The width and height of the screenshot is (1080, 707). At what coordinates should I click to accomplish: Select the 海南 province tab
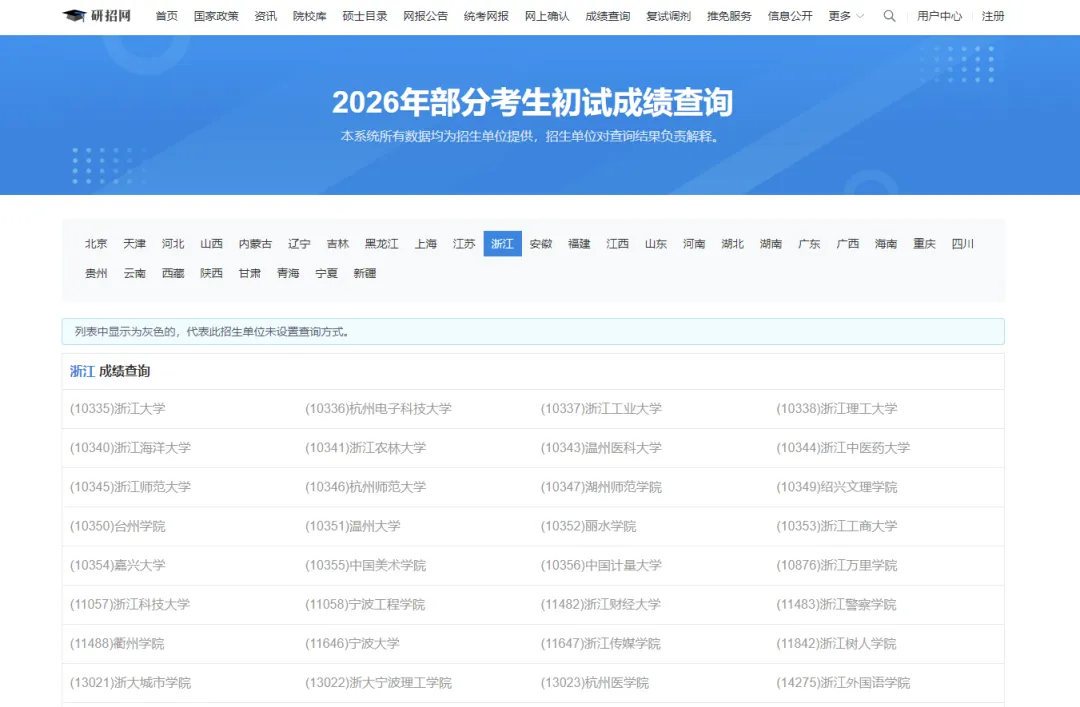point(886,244)
